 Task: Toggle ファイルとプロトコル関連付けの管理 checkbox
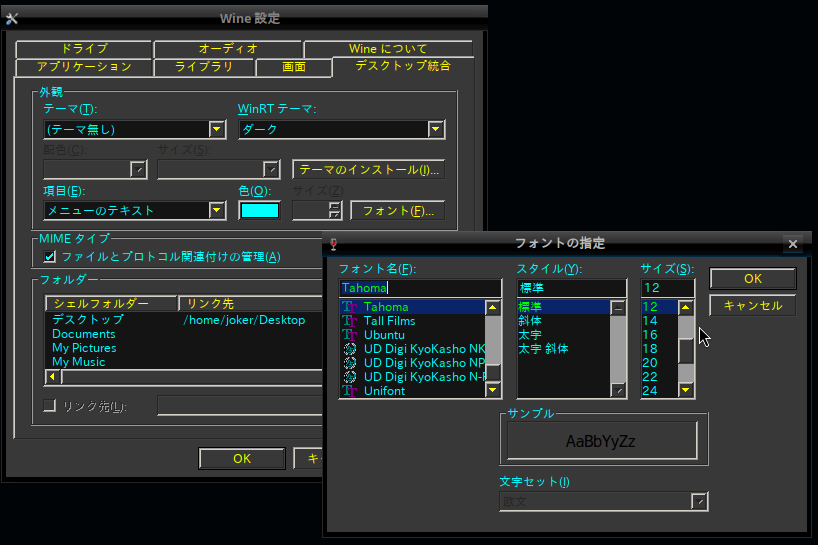click(x=50, y=257)
